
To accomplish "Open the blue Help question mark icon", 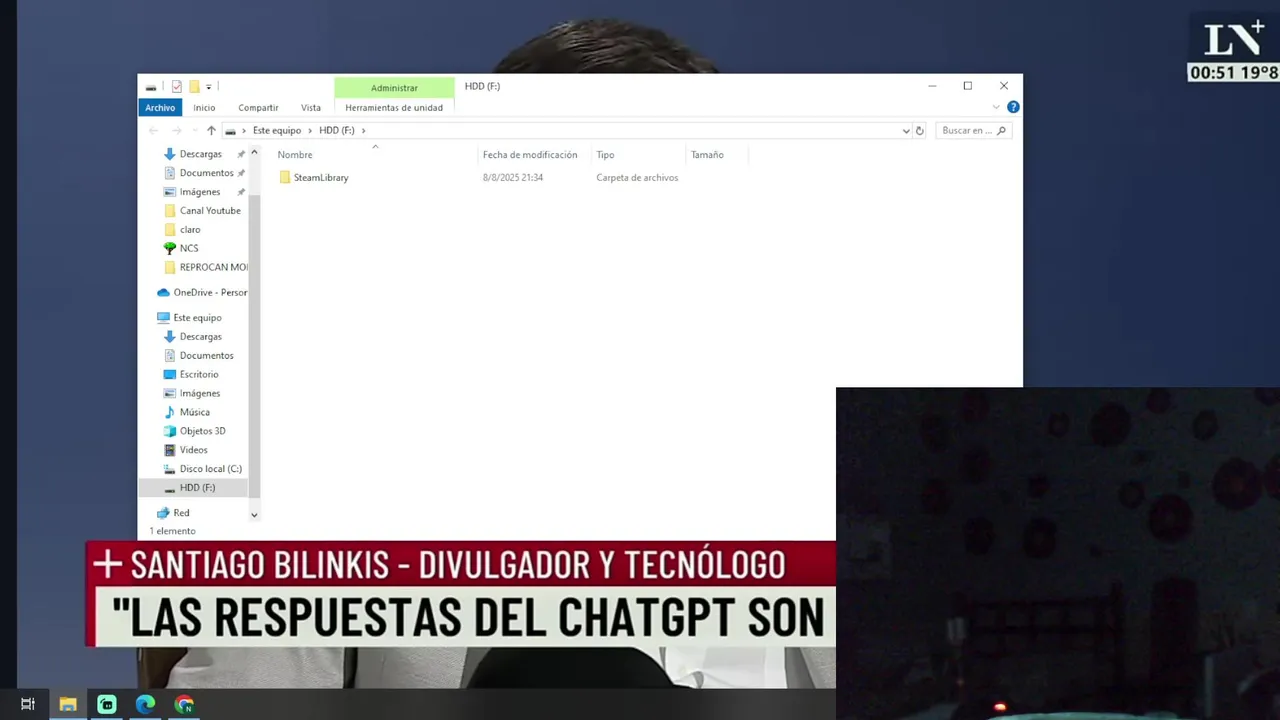I will [x=1013, y=107].
